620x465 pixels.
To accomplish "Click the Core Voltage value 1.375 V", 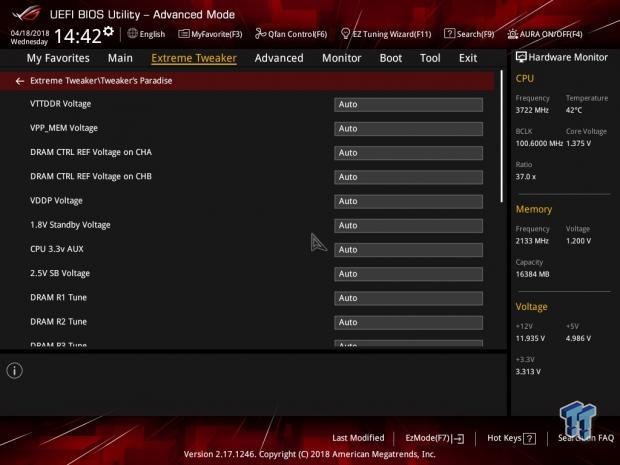I will 578,144.
